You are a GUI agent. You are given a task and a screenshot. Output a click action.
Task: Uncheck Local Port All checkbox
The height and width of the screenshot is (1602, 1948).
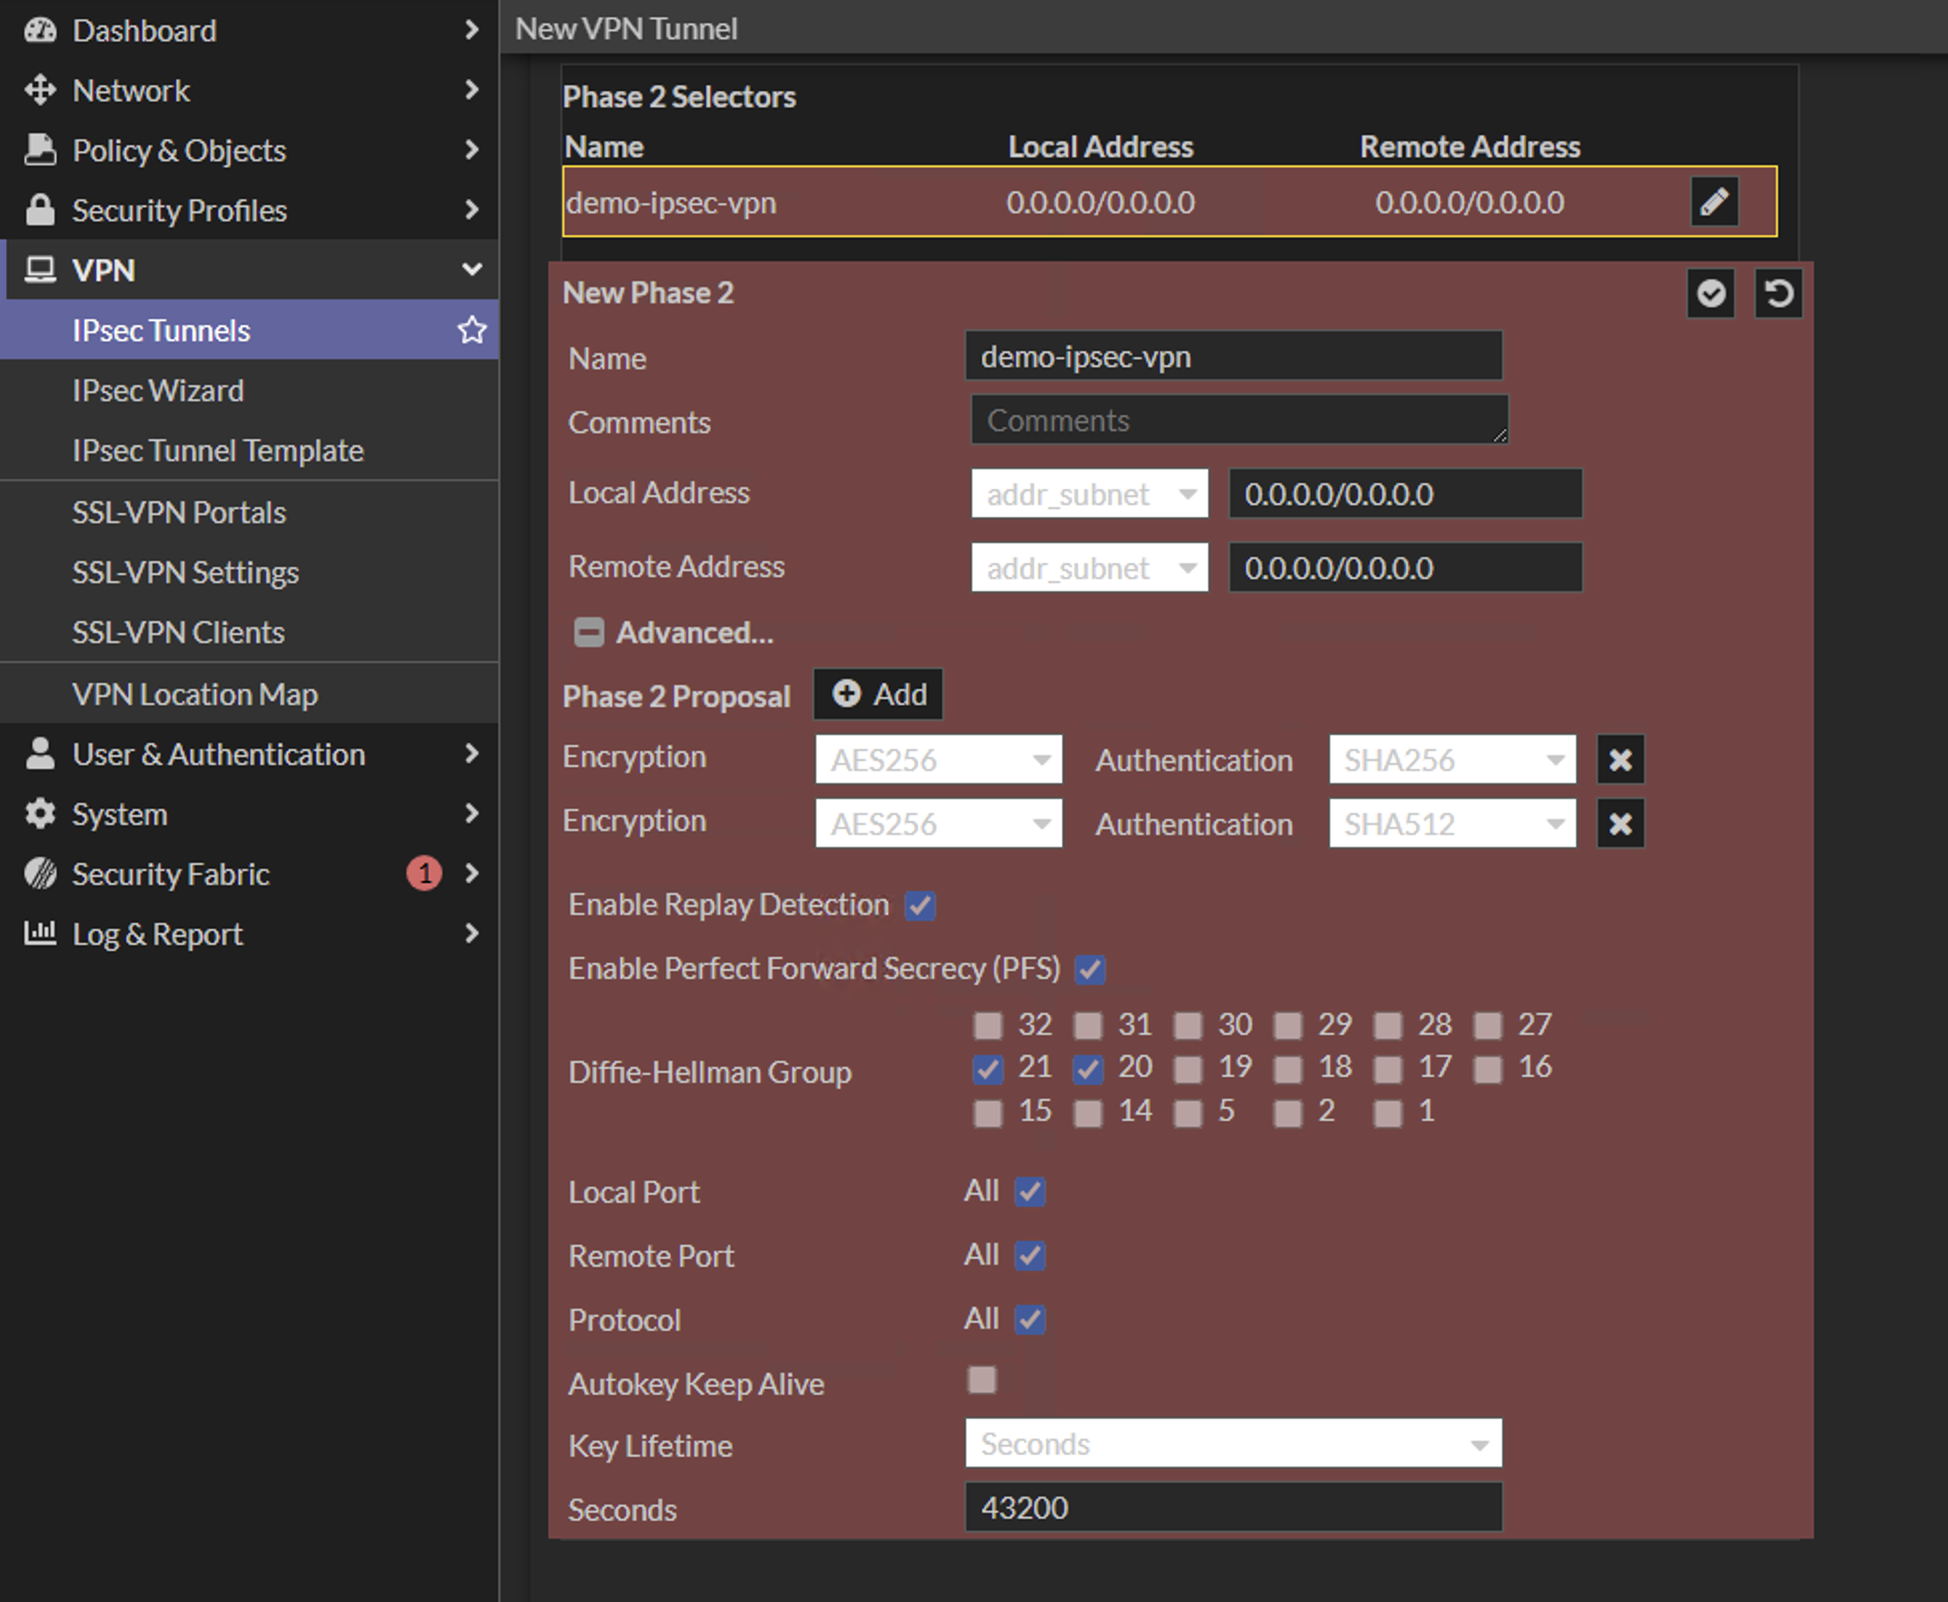pos(1030,1192)
